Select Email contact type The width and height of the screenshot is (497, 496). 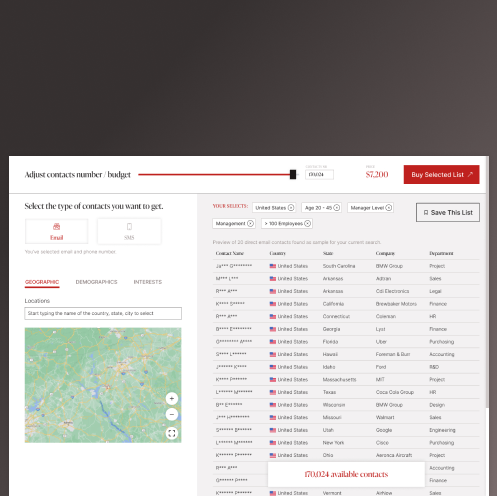[x=57, y=231]
